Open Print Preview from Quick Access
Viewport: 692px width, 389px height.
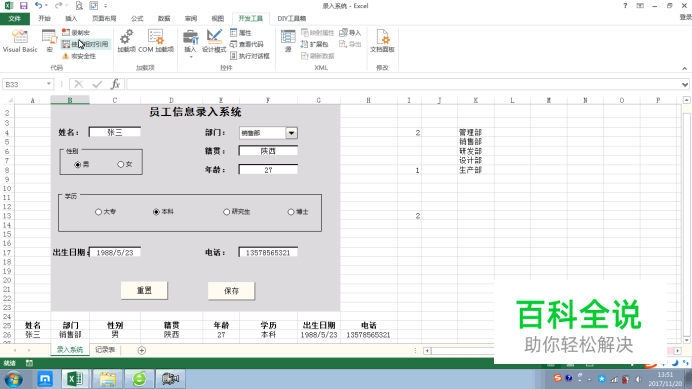coord(79,6)
